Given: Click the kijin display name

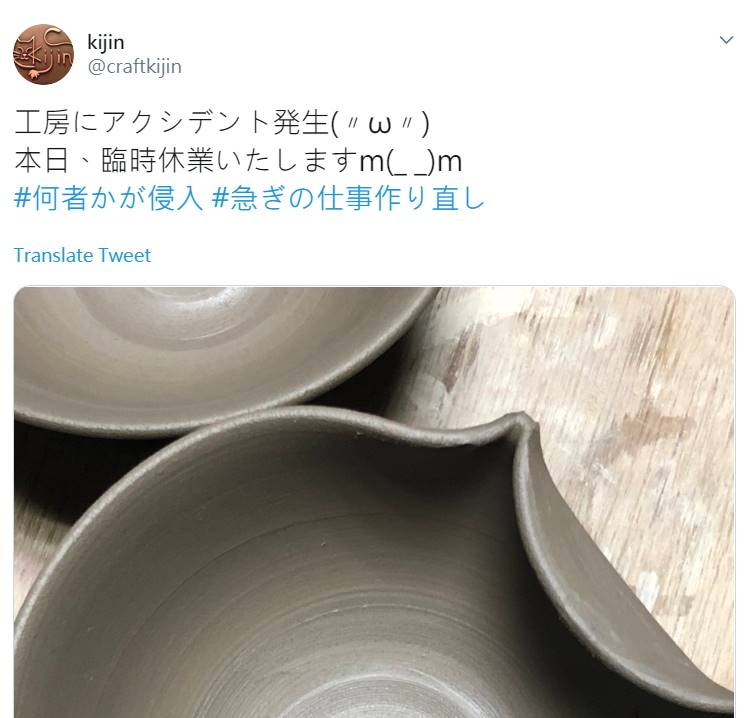Looking at the screenshot, I should (106, 43).
